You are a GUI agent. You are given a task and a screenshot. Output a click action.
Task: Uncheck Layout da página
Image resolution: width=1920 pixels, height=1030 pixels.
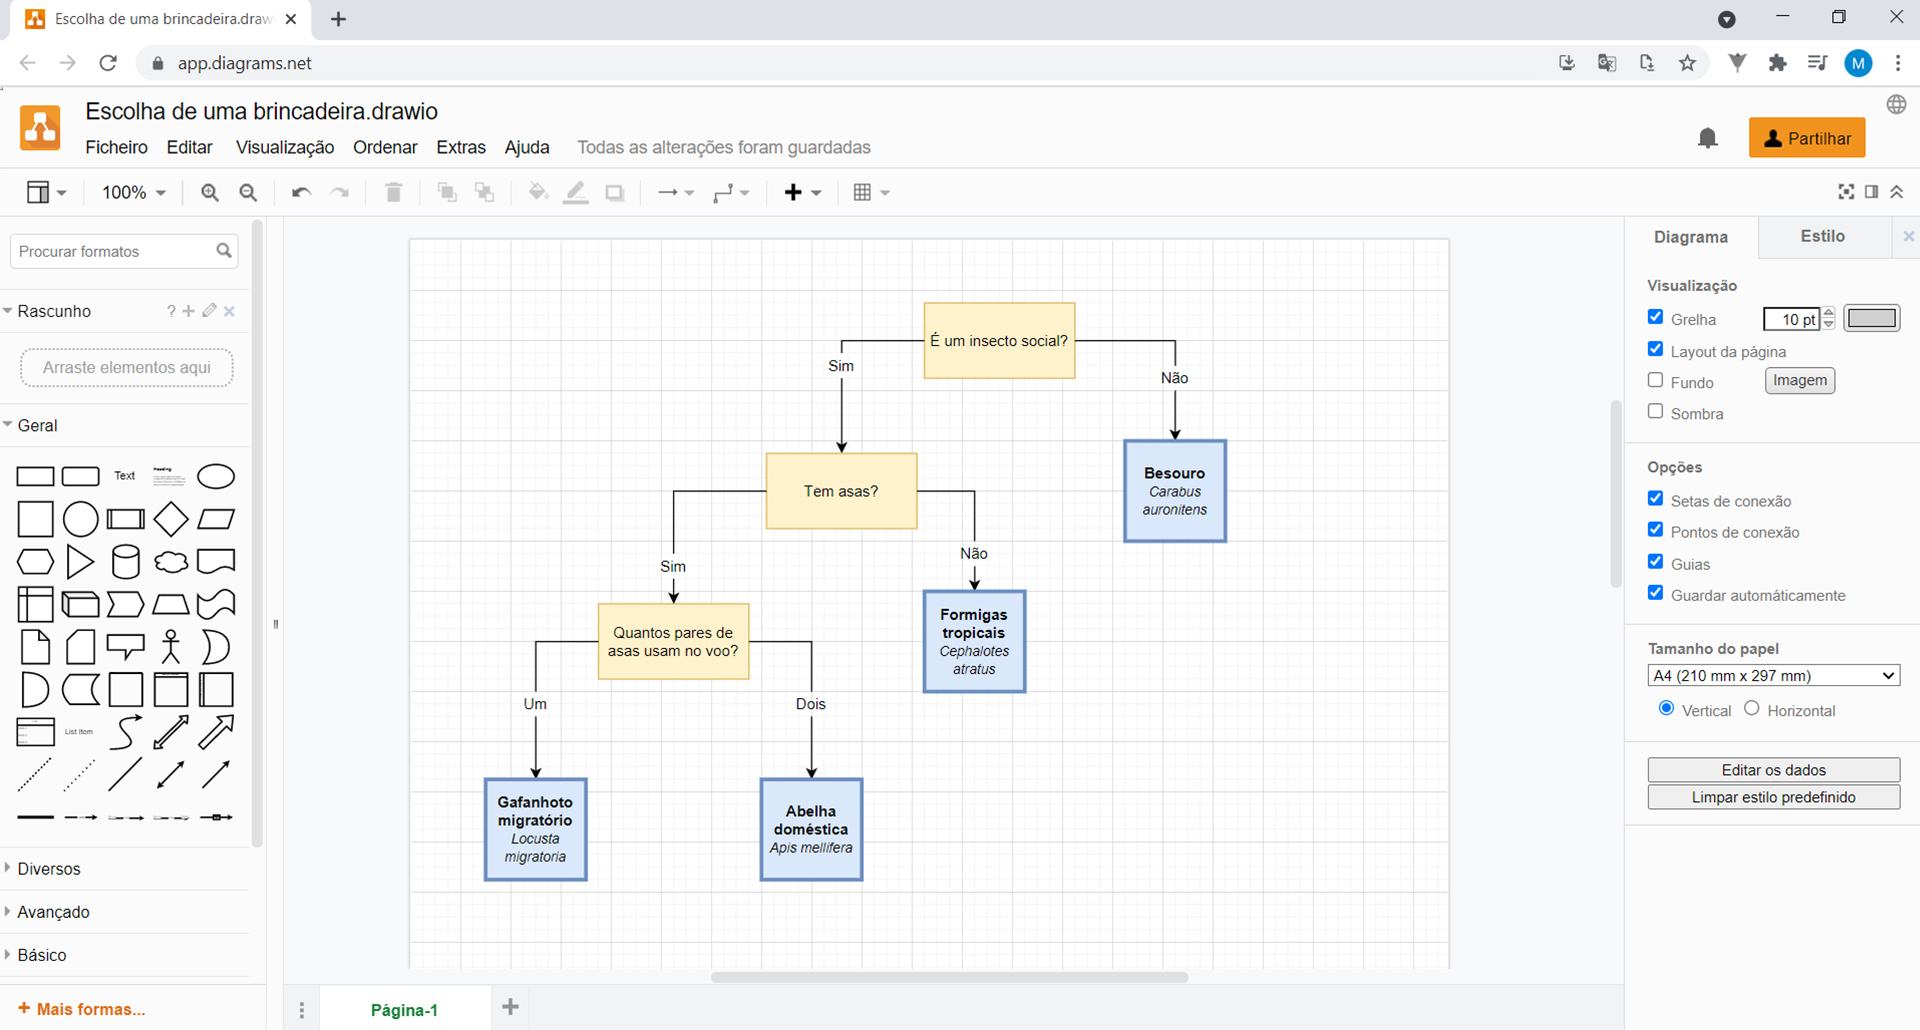coord(1656,349)
